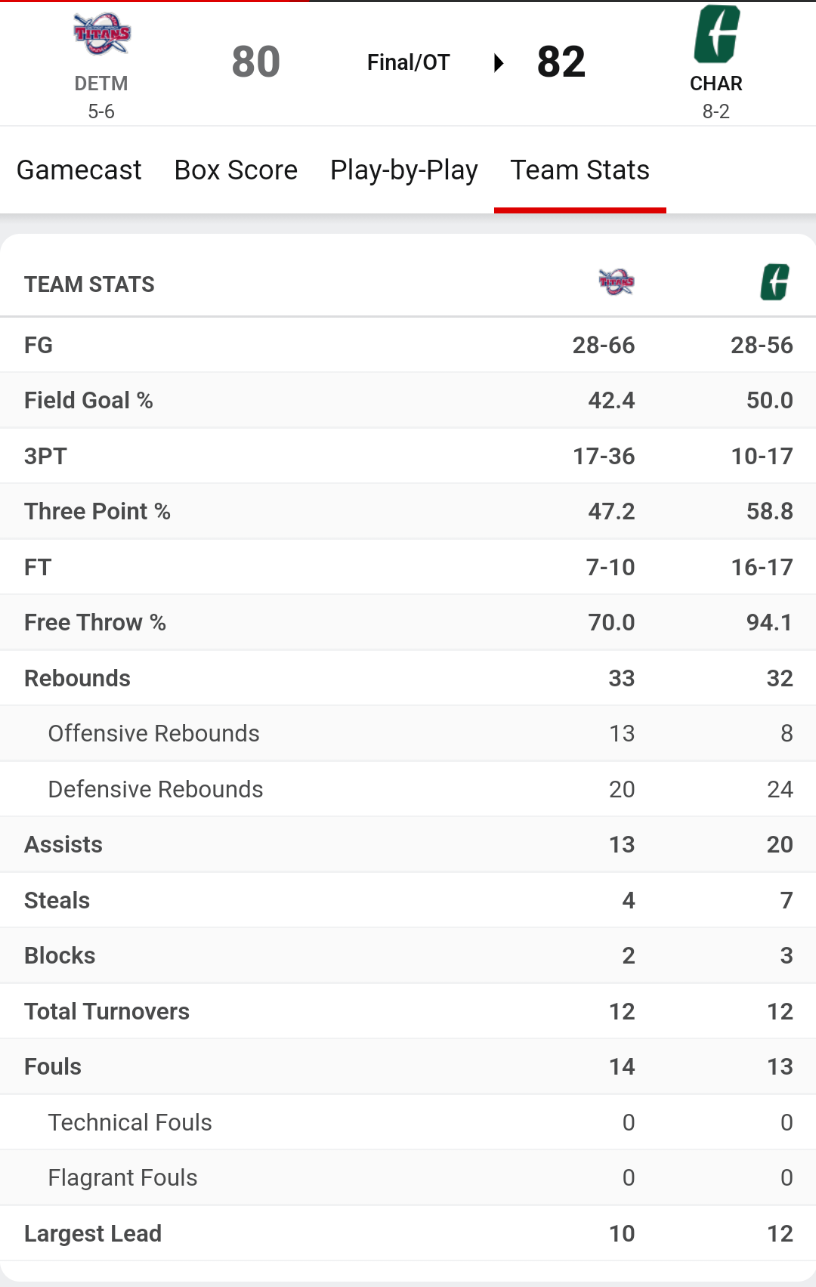Image resolution: width=816 pixels, height=1287 pixels.
Task: Click the Total Turnovers row label
Action: pyautogui.click(x=106, y=1011)
